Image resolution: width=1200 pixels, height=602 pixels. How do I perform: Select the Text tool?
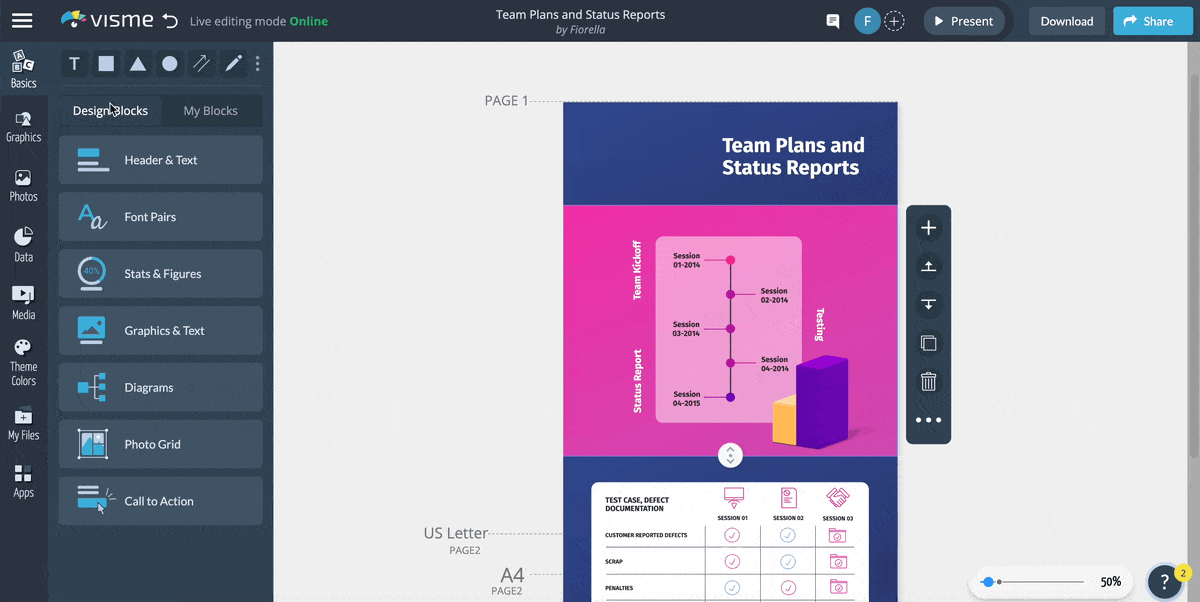point(74,63)
